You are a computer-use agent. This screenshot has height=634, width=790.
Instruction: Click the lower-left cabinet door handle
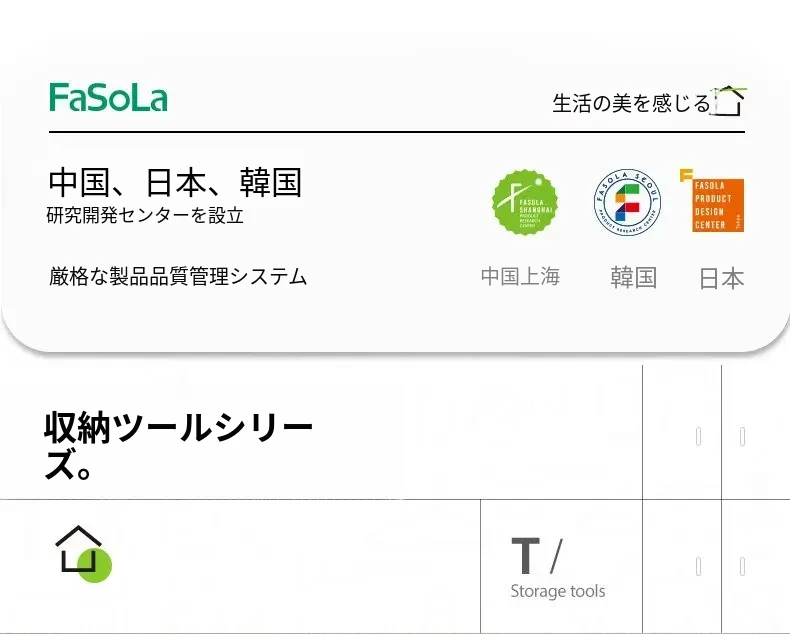click(x=698, y=567)
